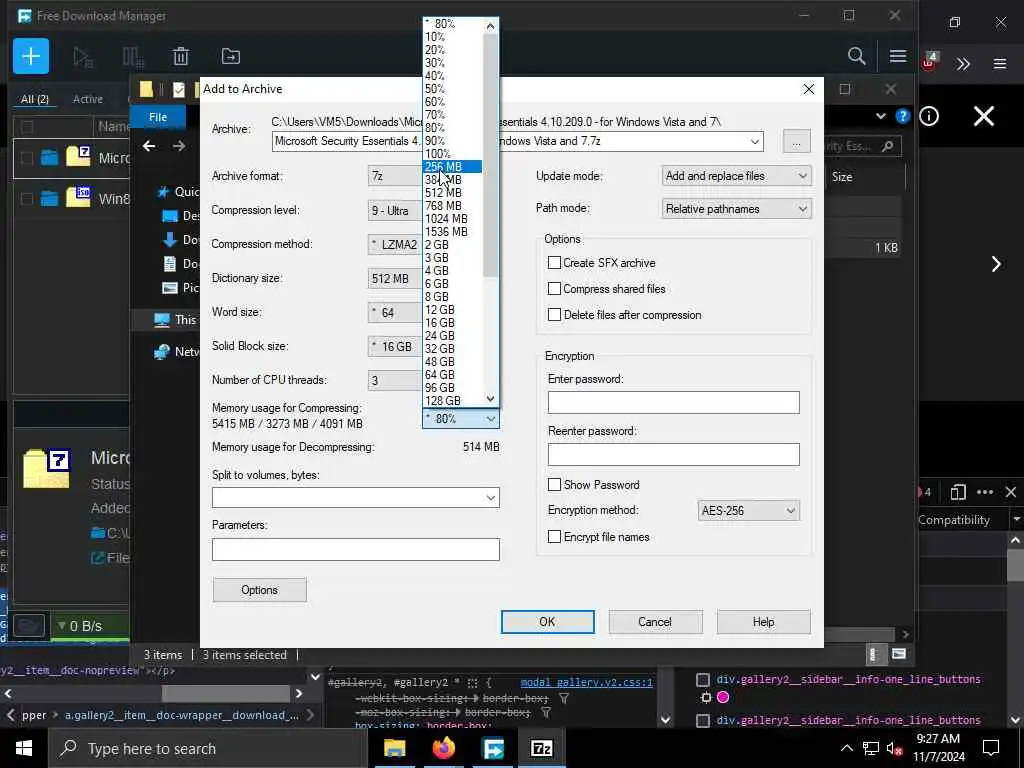This screenshot has height=768, width=1024.
Task: Check Delete files after compression
Action: pos(554,315)
